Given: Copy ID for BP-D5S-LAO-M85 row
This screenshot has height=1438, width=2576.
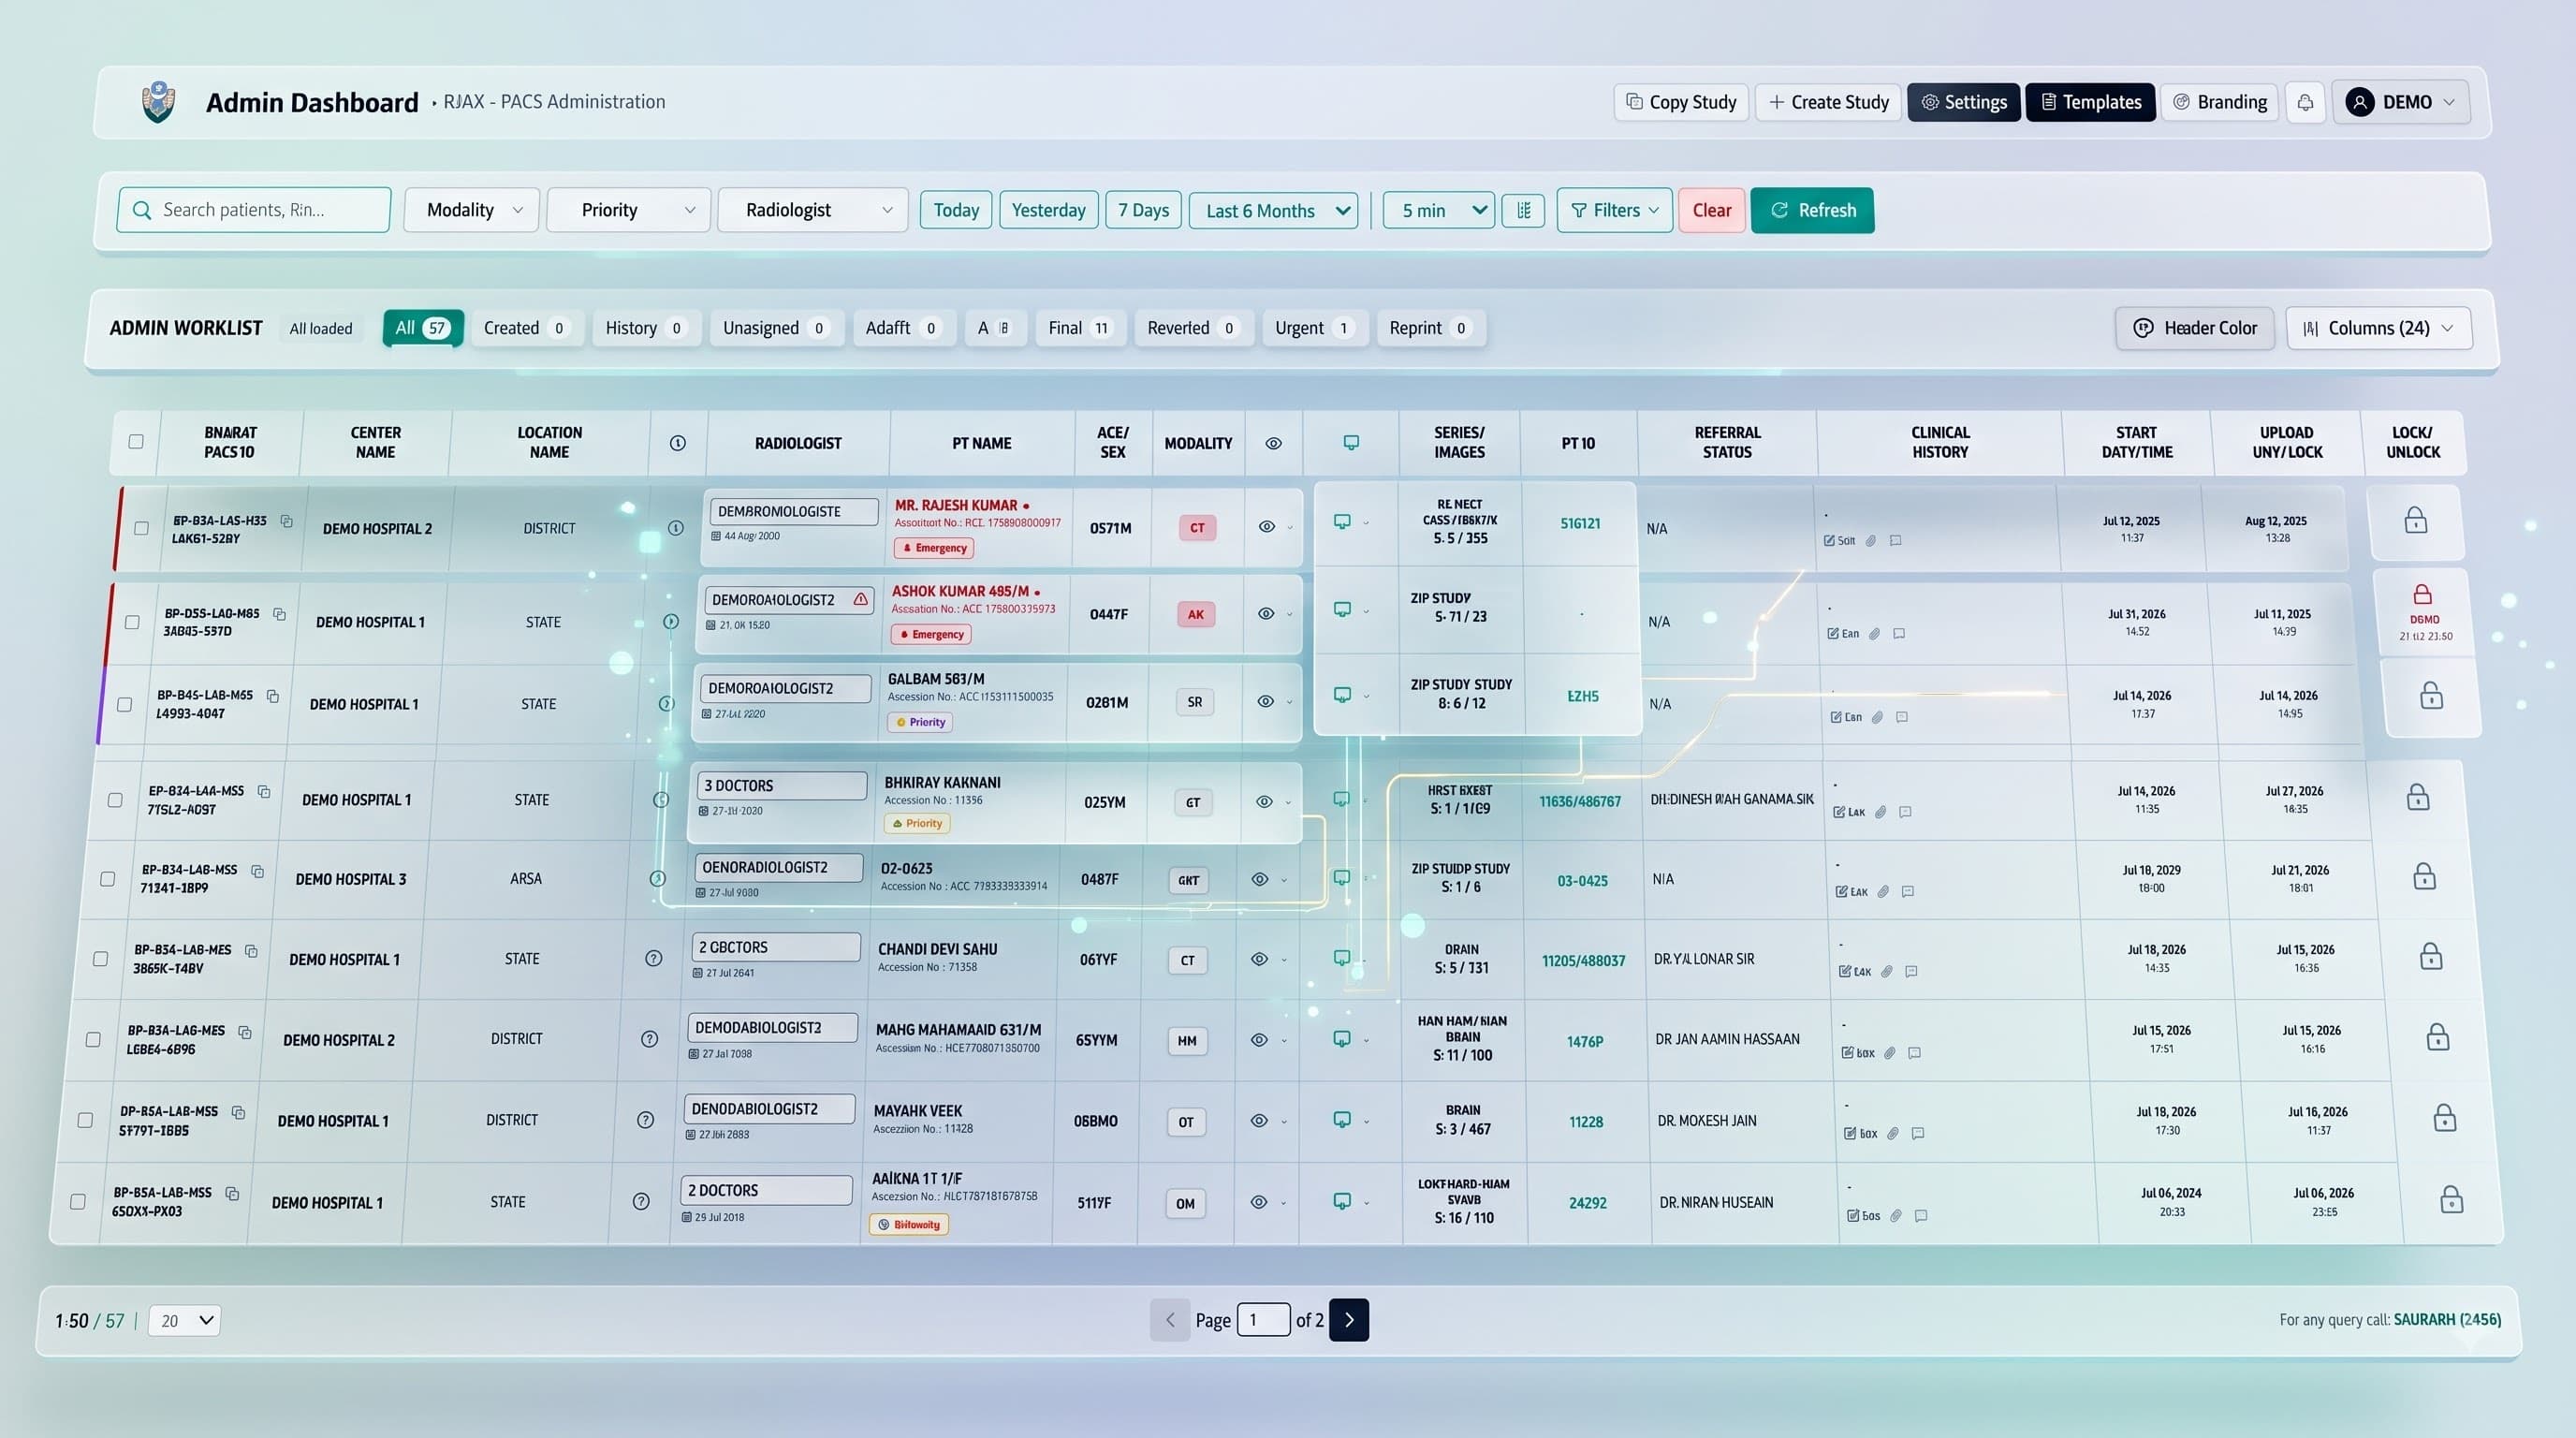Looking at the screenshot, I should pyautogui.click(x=280, y=613).
